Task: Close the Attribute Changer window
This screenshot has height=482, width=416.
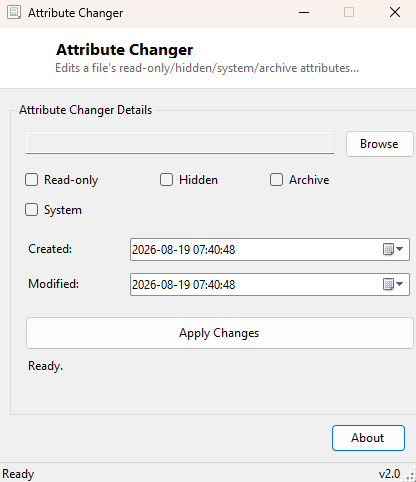Action: [x=395, y=13]
